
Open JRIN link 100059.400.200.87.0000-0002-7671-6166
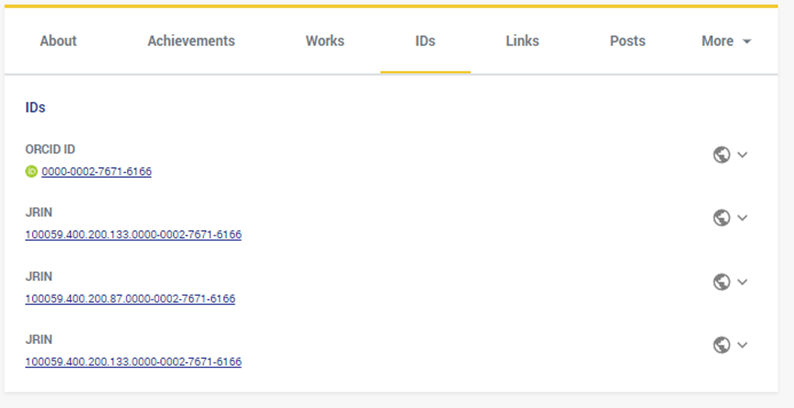[x=130, y=298]
